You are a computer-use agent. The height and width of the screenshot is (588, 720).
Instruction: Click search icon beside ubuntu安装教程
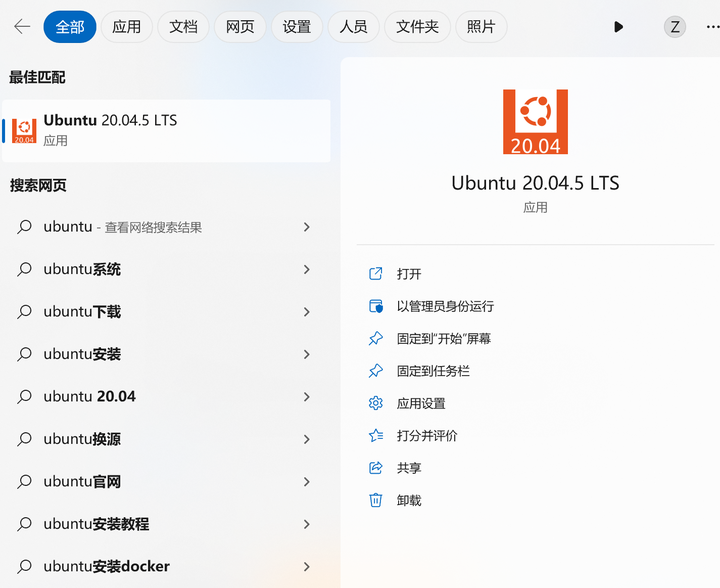click(24, 524)
